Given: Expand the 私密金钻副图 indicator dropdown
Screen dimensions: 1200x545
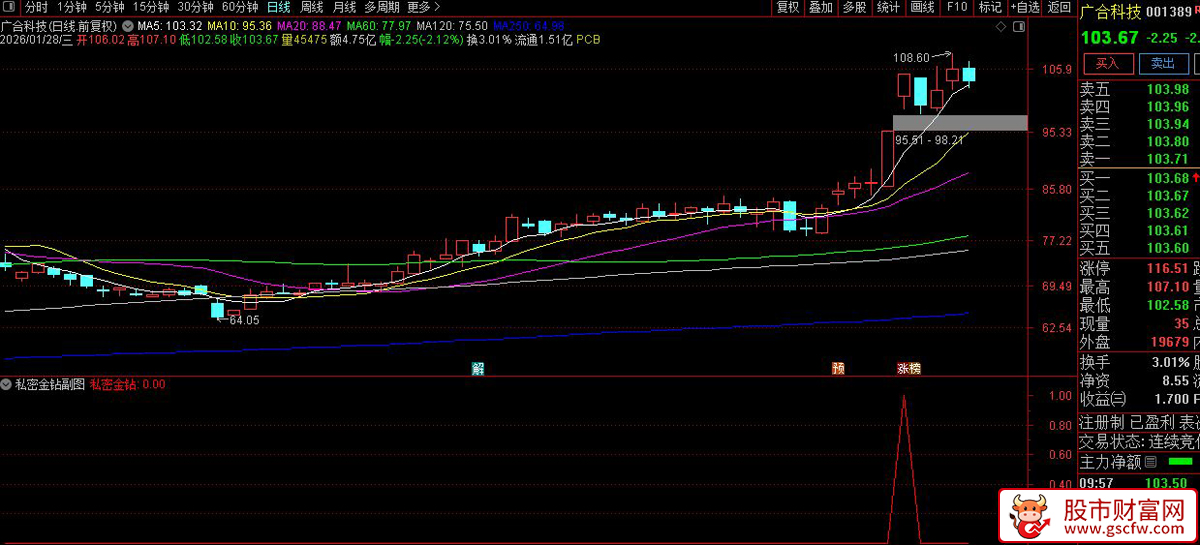Looking at the screenshot, I should (x=7, y=384).
